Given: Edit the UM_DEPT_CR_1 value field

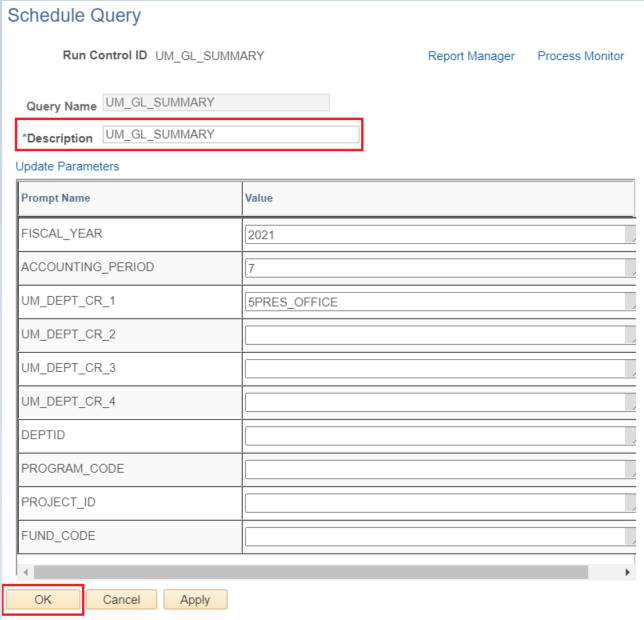Looking at the screenshot, I should coord(440,302).
